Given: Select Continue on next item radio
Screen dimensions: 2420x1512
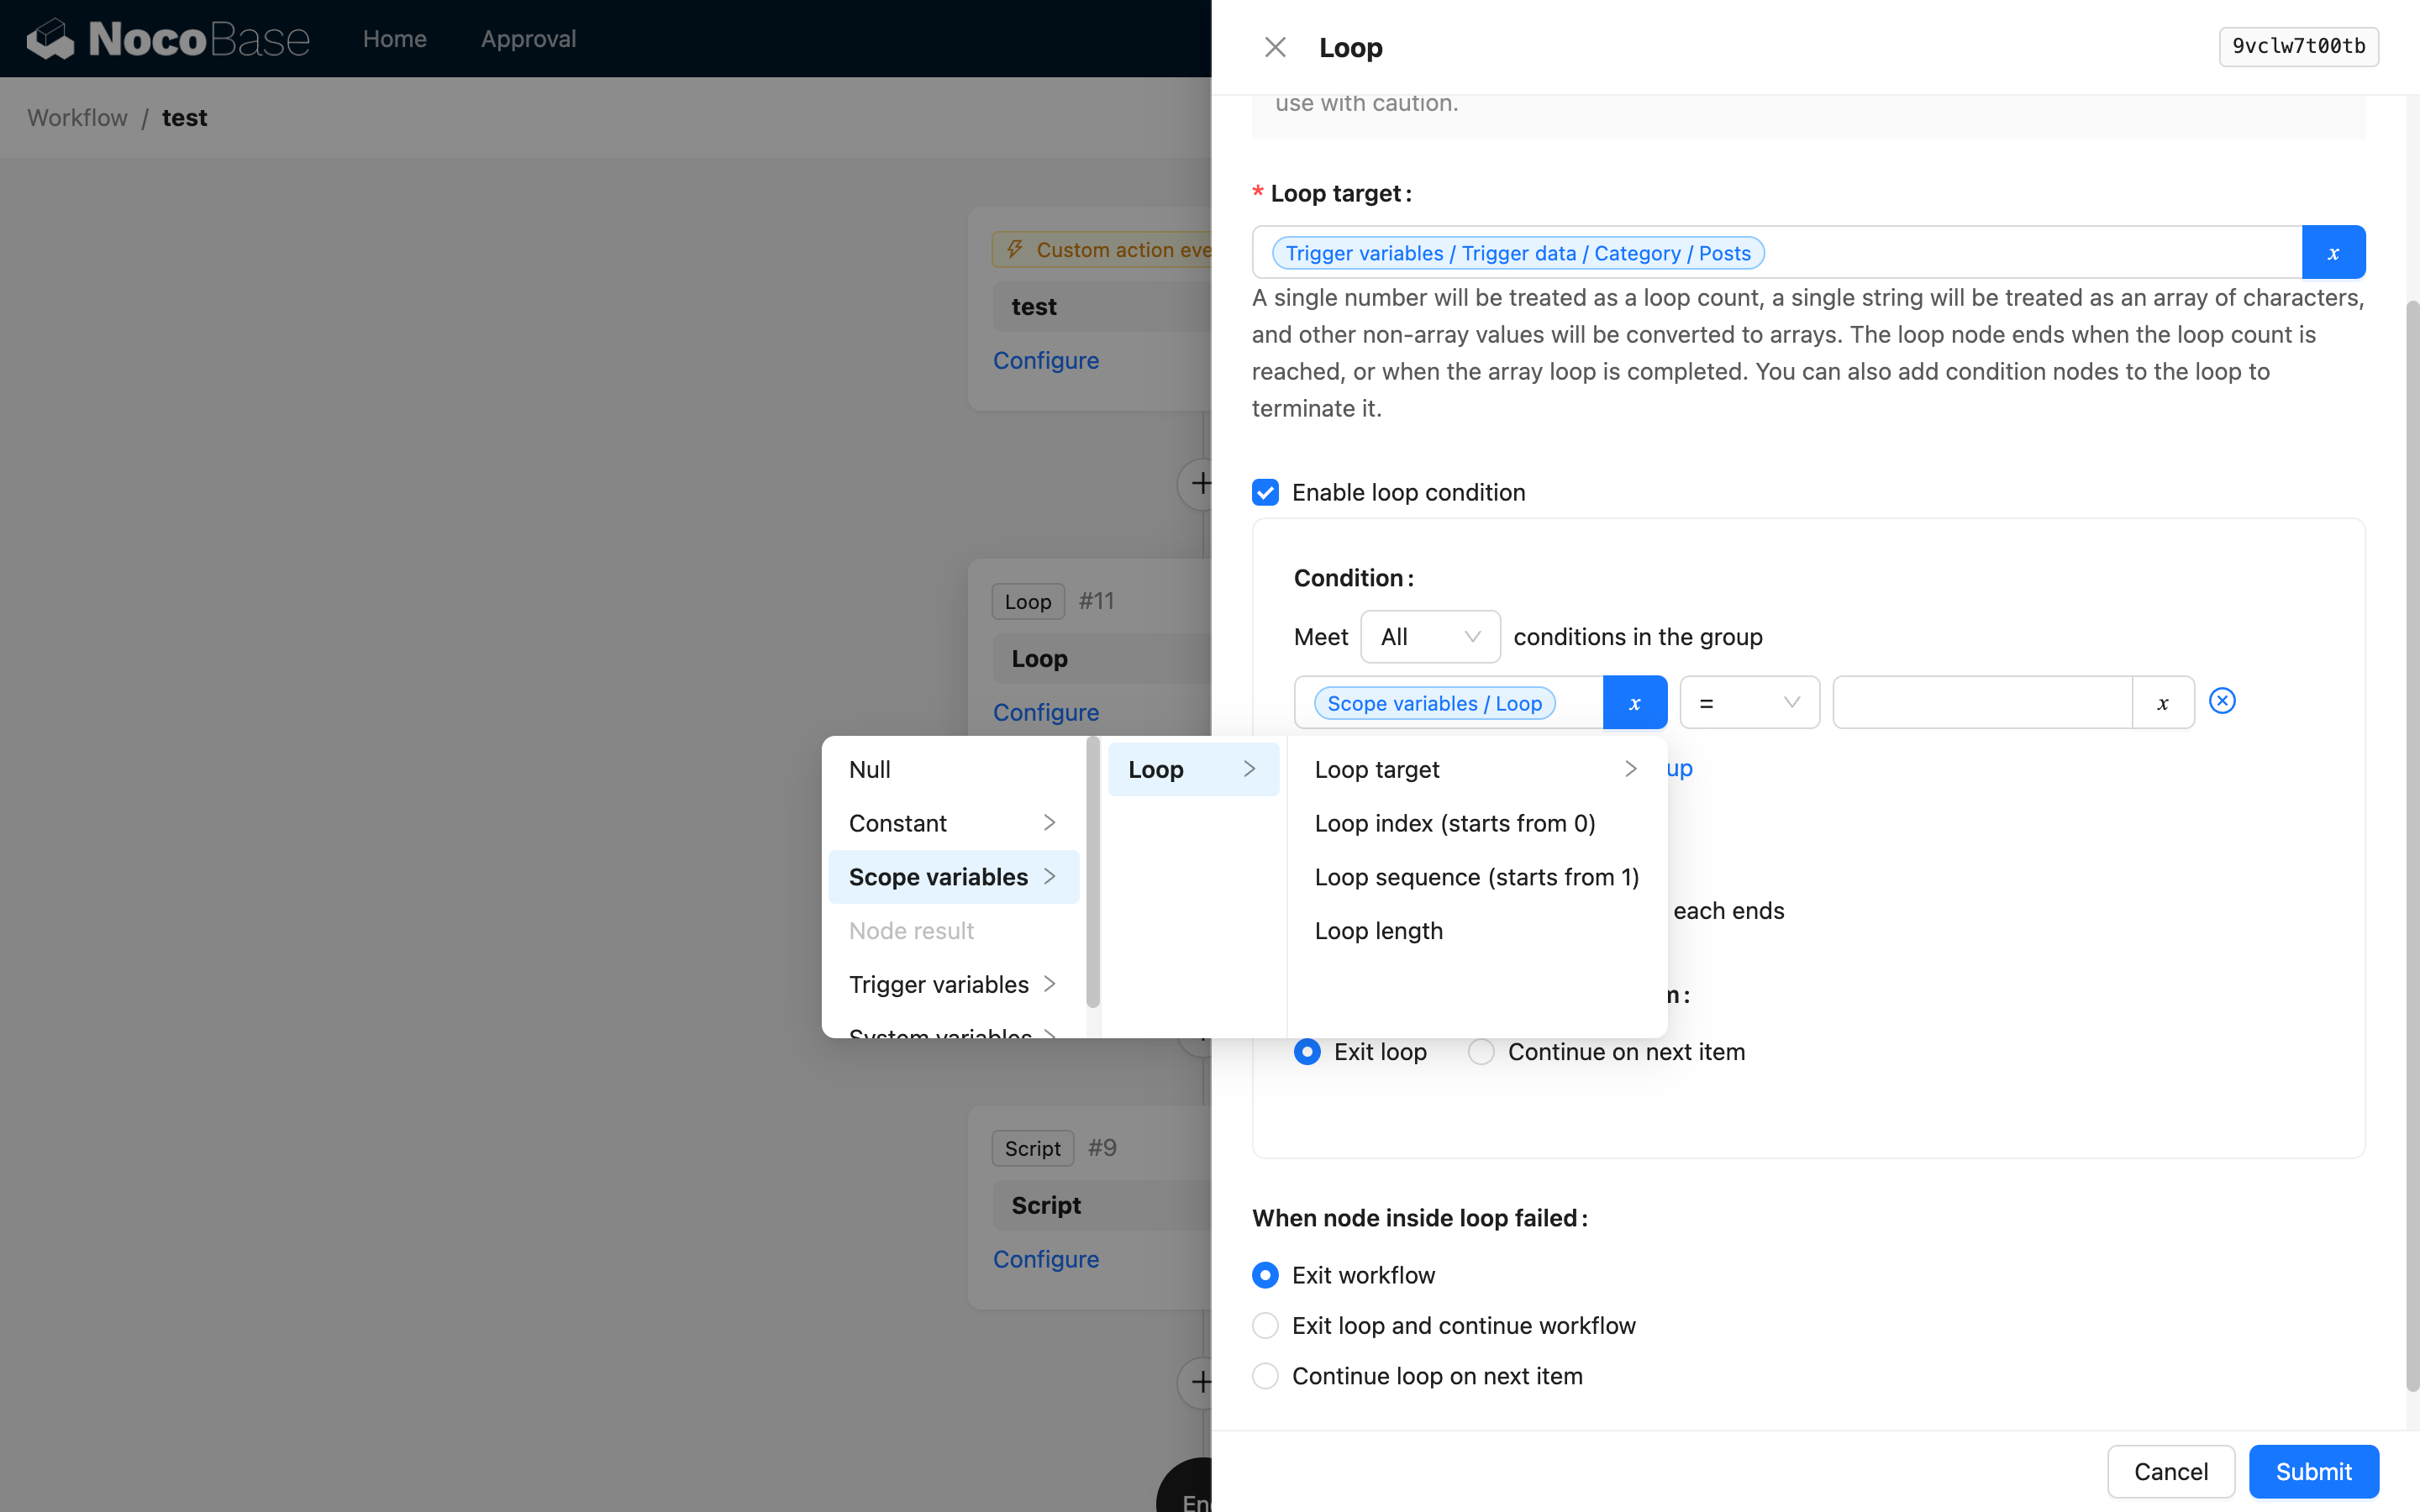Looking at the screenshot, I should 1481,1052.
